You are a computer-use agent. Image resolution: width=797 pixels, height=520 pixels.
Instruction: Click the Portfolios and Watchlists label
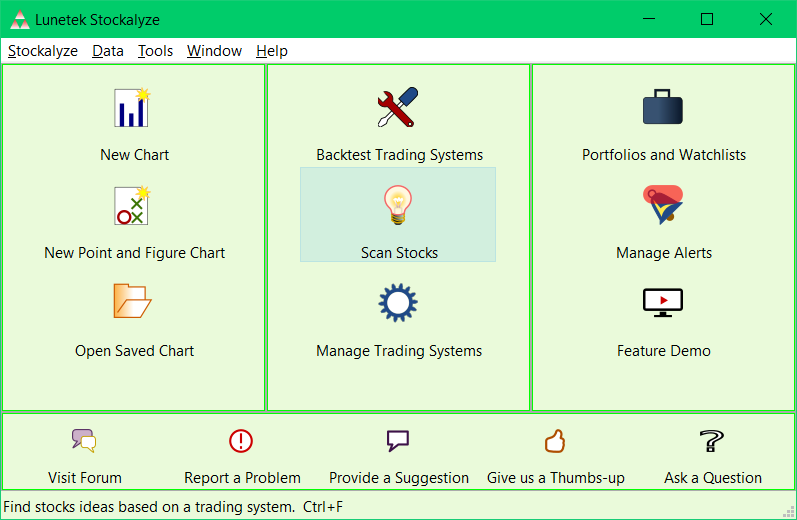click(664, 155)
